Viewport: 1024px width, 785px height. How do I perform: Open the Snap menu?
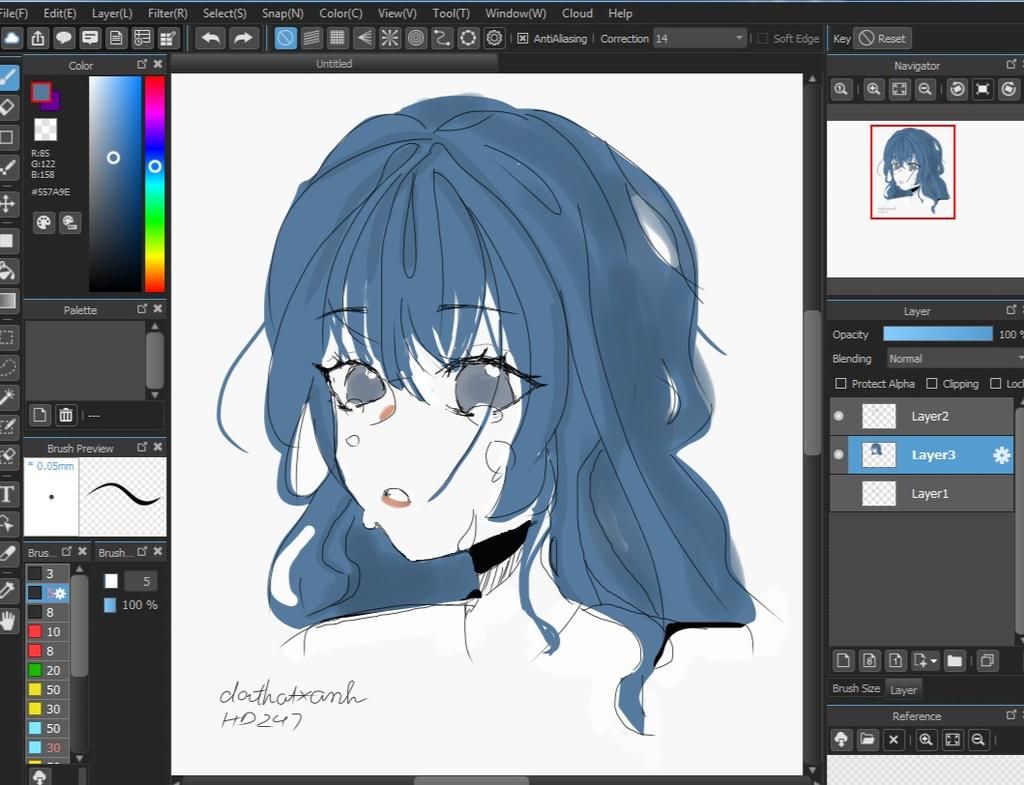coord(283,13)
